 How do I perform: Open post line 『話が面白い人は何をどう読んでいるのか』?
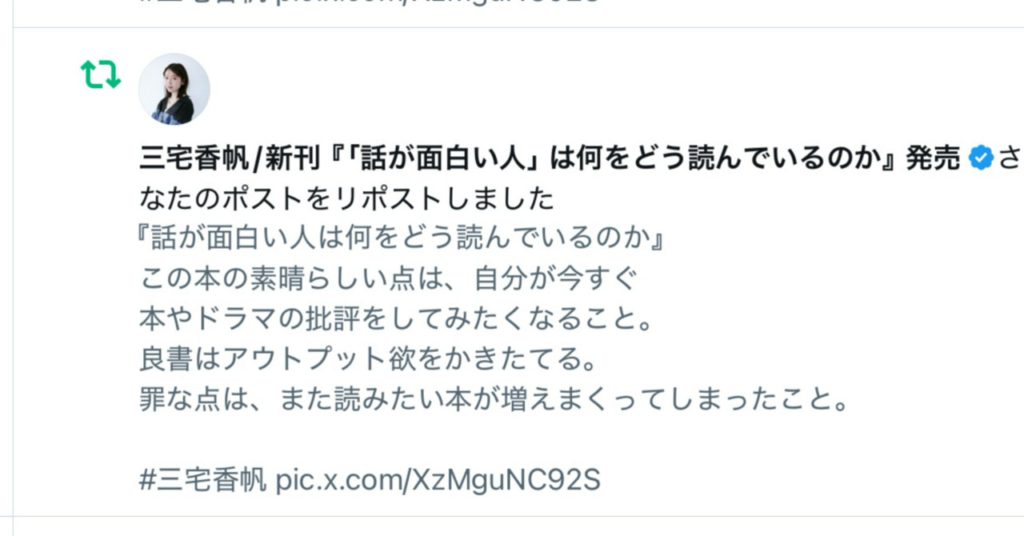click(401, 238)
